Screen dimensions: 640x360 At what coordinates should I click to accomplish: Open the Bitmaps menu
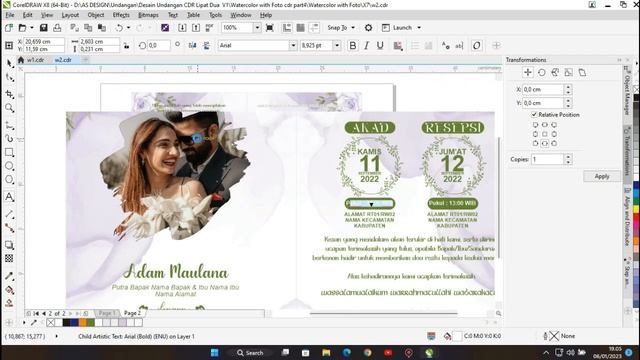pyautogui.click(x=148, y=15)
